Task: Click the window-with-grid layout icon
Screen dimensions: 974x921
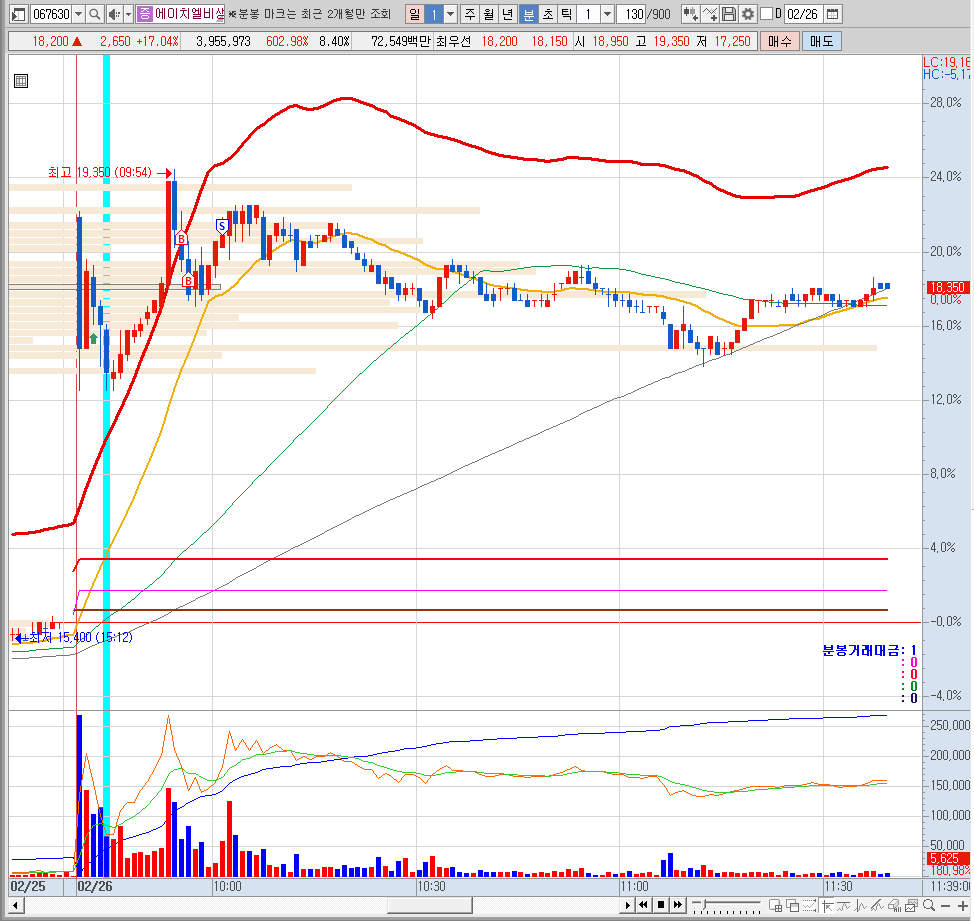Action: pyautogui.click(x=776, y=905)
